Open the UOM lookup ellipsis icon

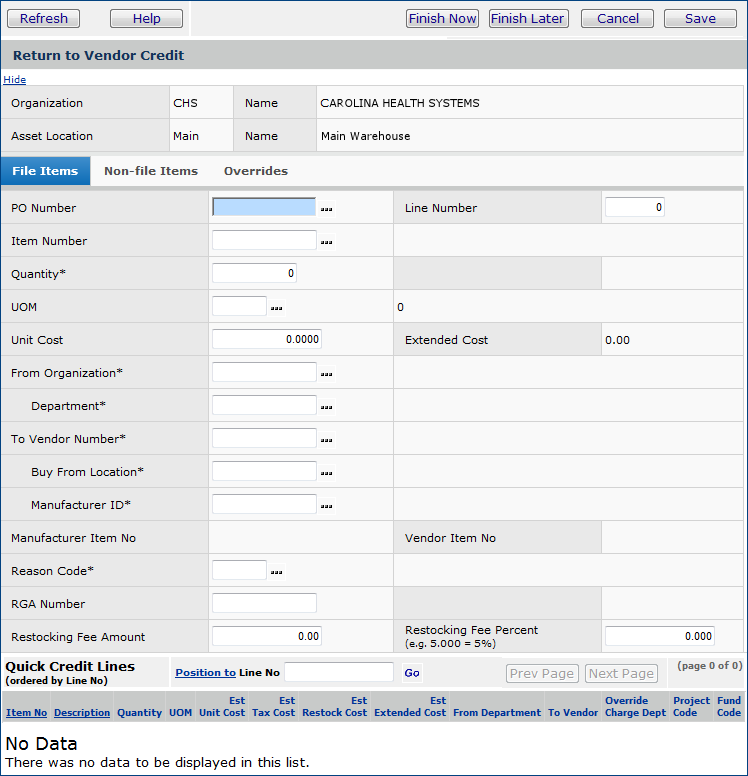276,308
